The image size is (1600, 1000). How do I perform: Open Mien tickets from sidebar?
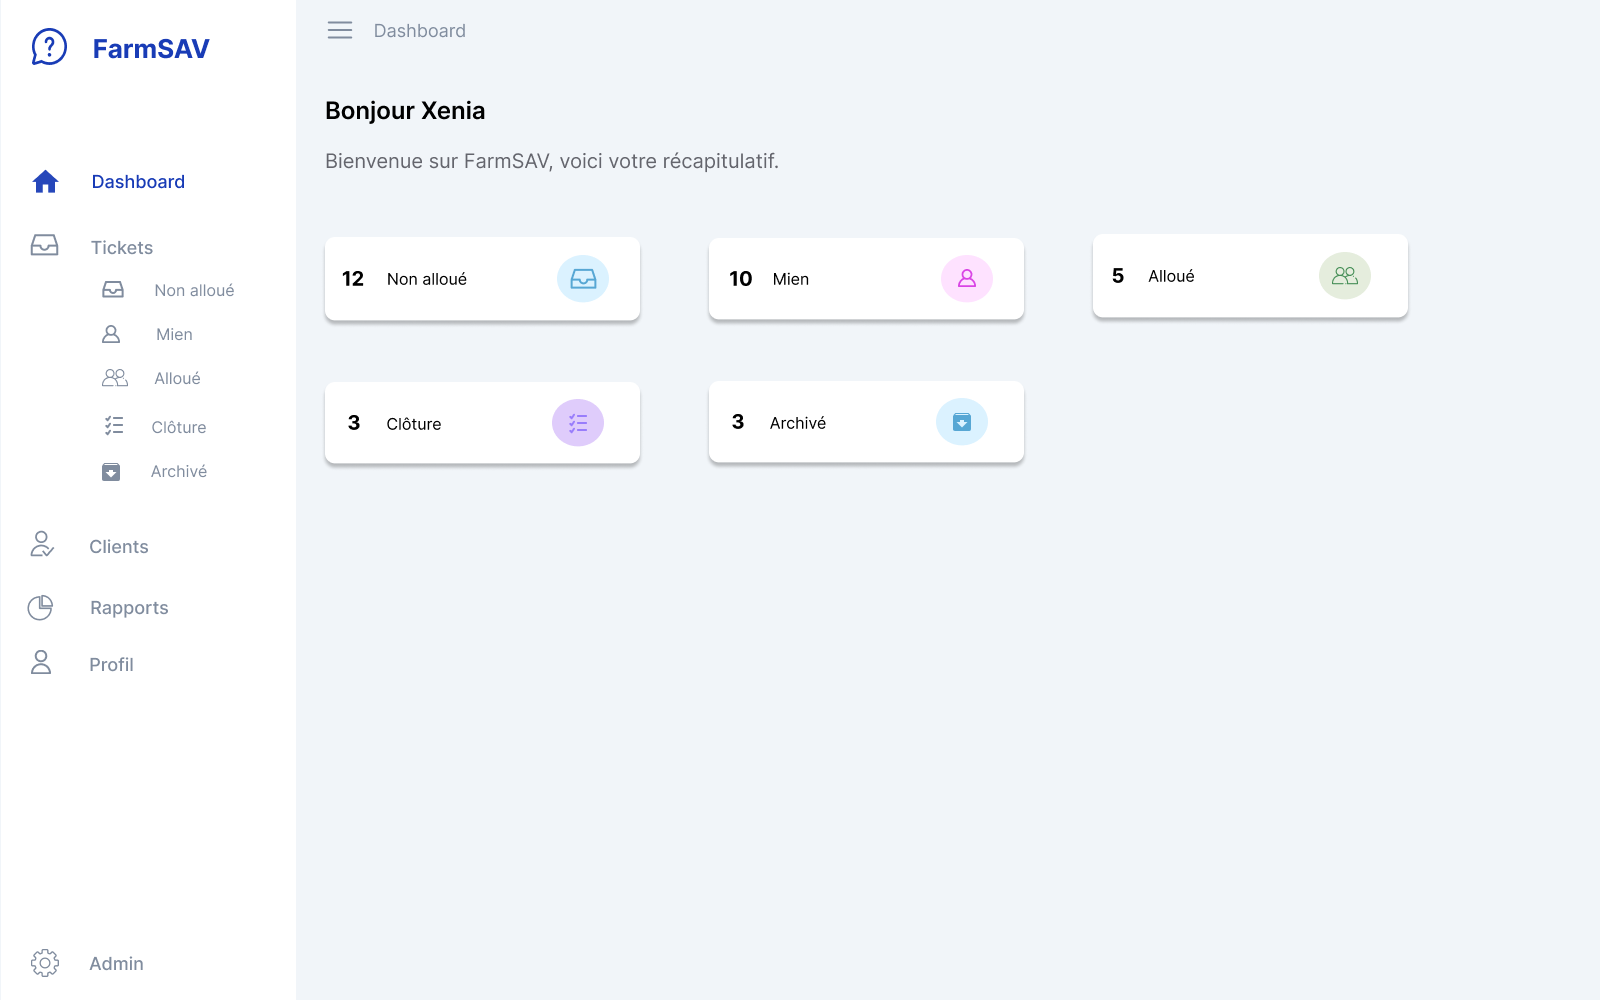(174, 334)
